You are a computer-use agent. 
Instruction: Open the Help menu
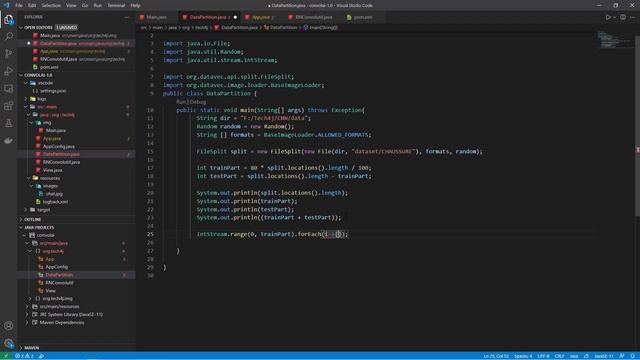click(x=136, y=5)
